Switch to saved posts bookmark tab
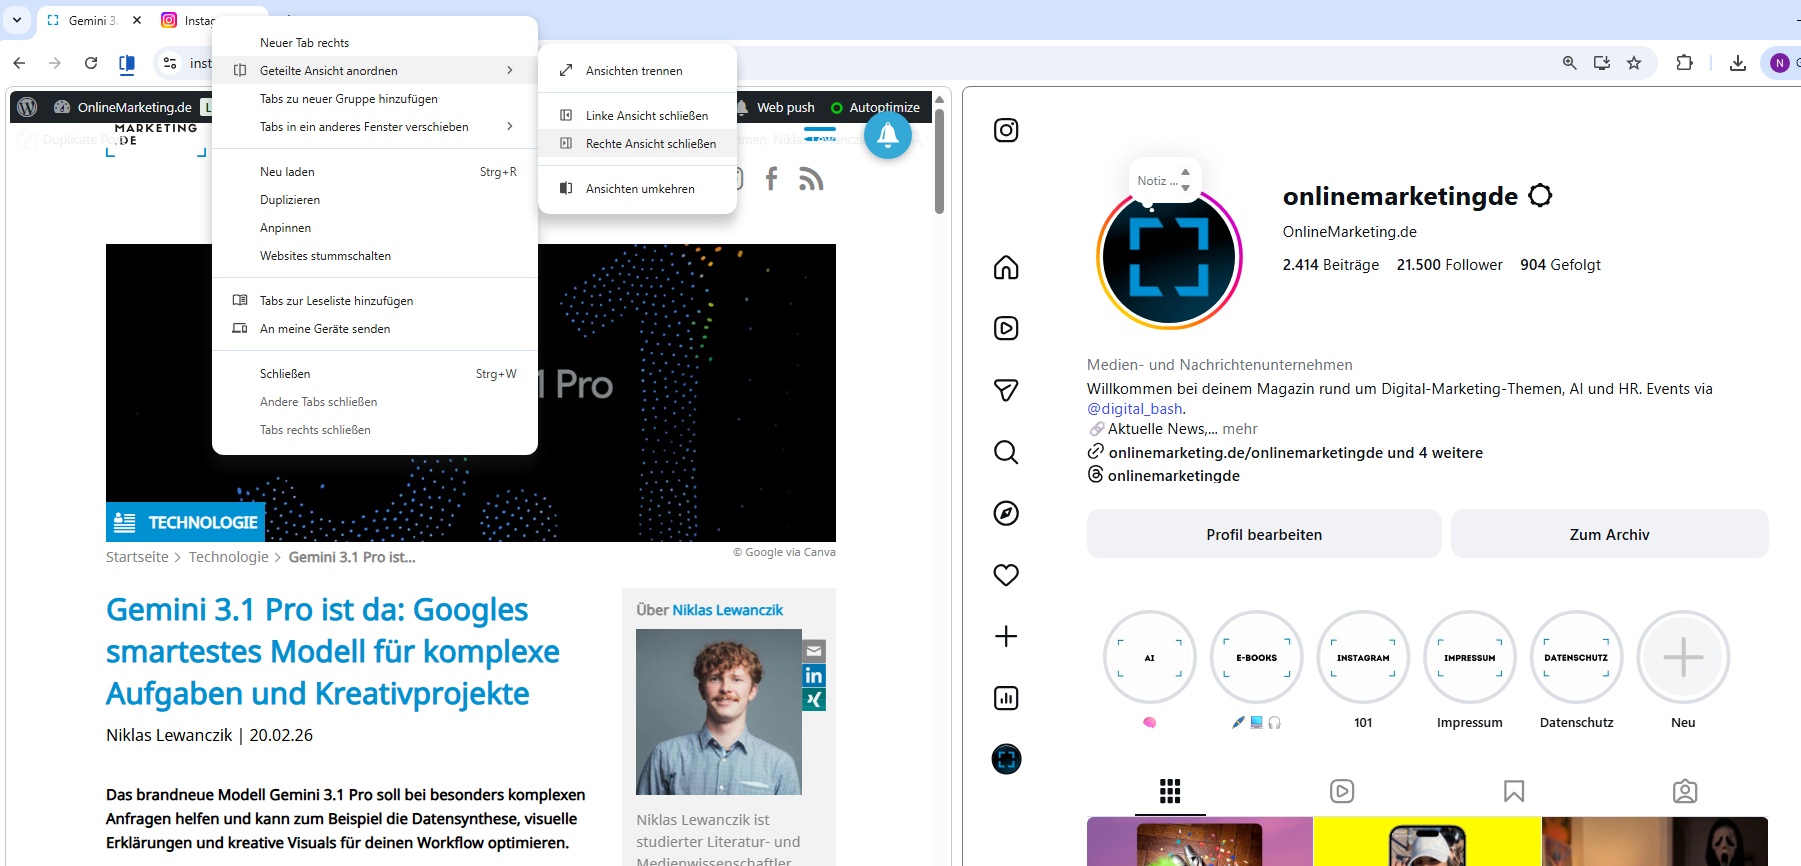The height and width of the screenshot is (866, 1801). click(1513, 792)
